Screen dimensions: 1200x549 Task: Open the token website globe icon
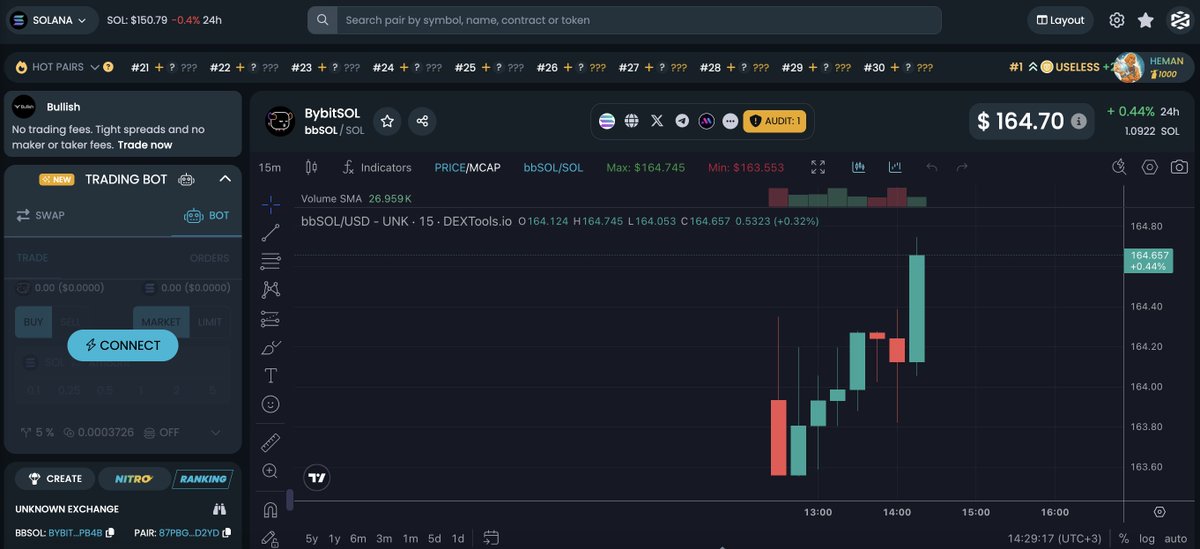(632, 121)
